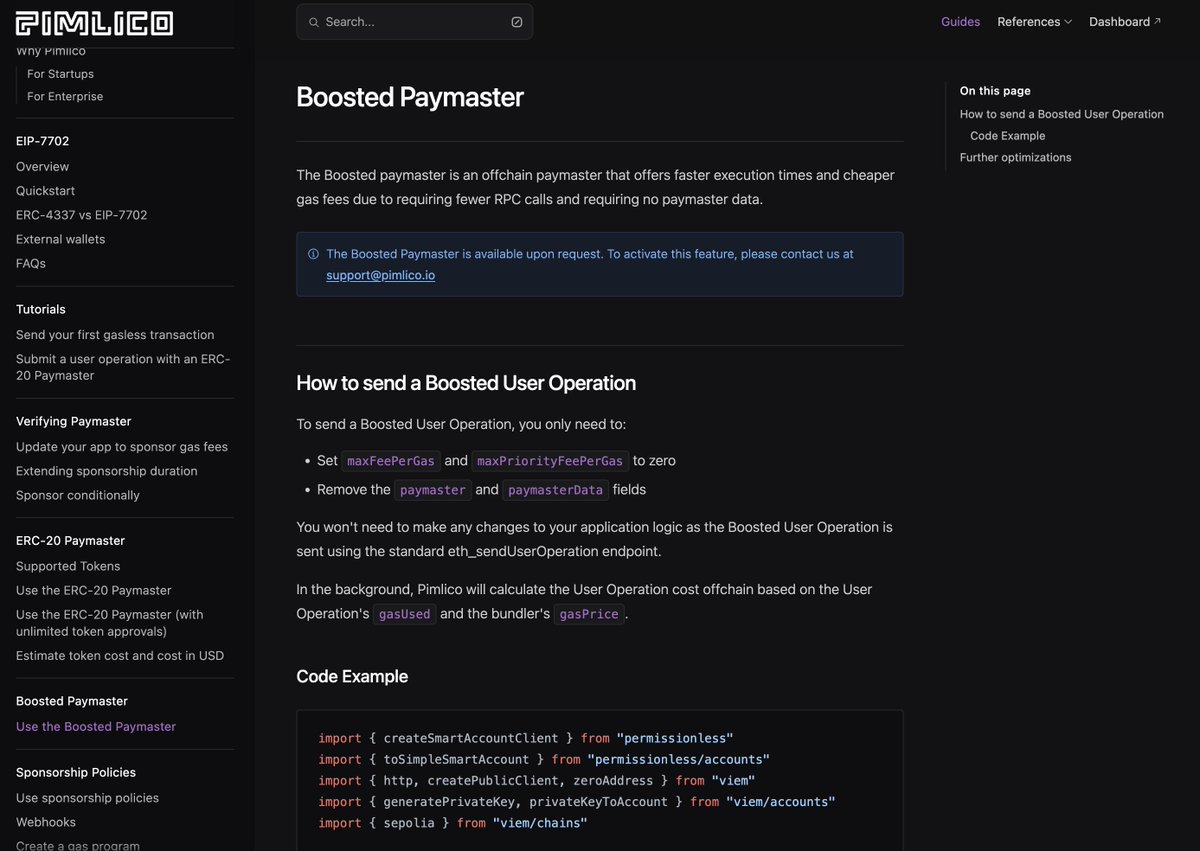Open the Dashboard link
This screenshot has height=851, width=1200.
point(1125,22)
